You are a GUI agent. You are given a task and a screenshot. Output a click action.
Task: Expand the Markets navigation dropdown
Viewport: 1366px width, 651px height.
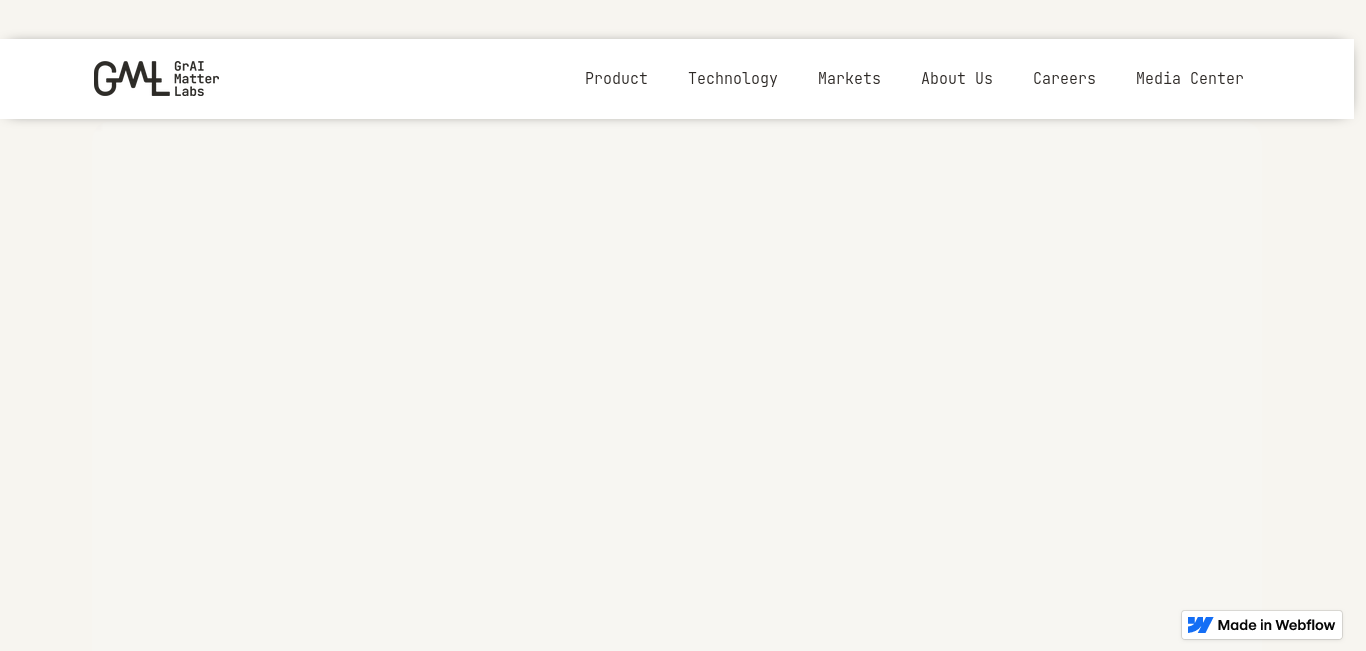point(849,78)
